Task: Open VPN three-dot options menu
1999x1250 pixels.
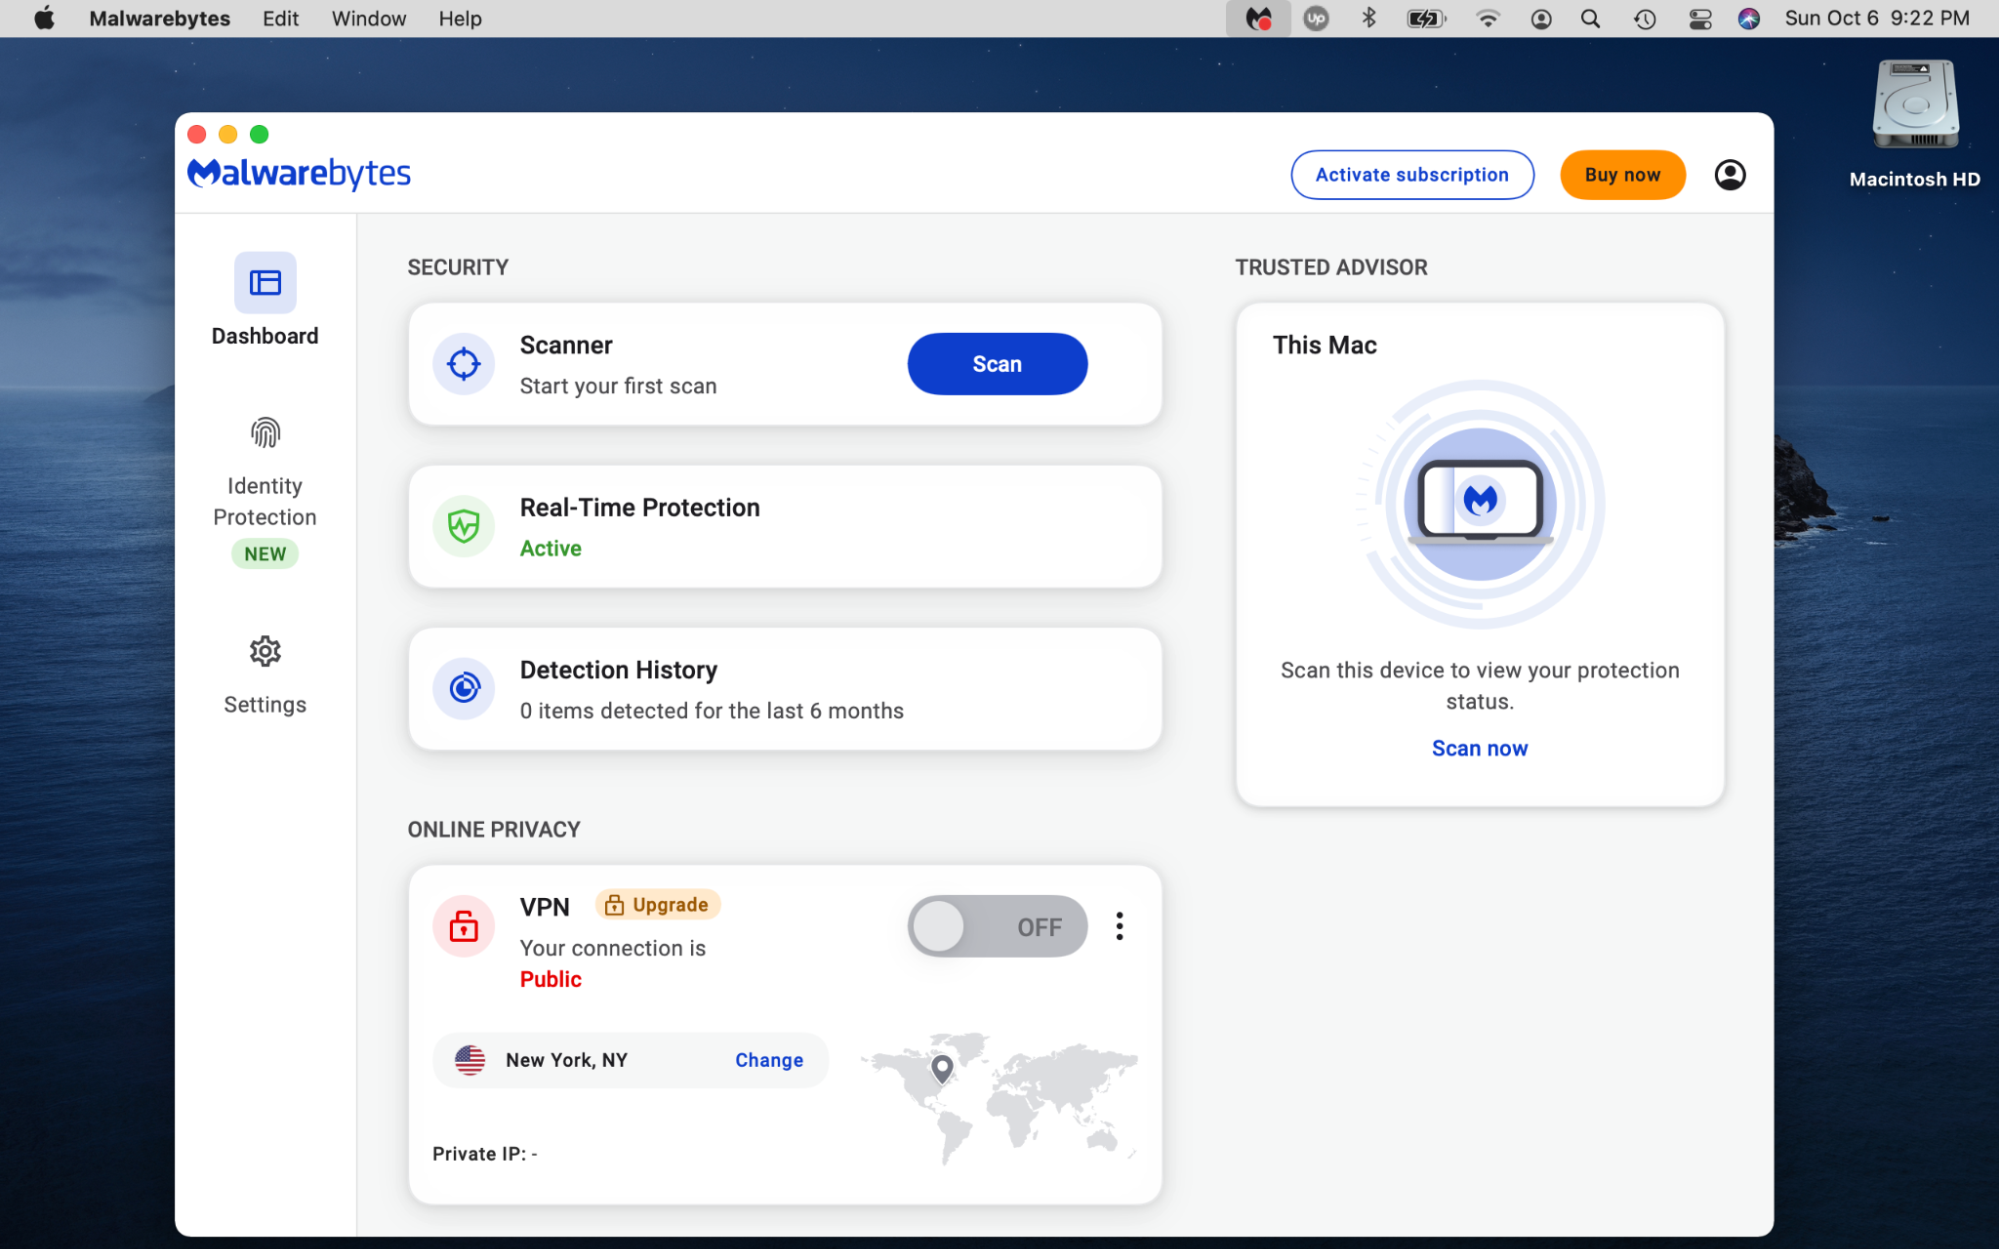Action: pyautogui.click(x=1119, y=926)
